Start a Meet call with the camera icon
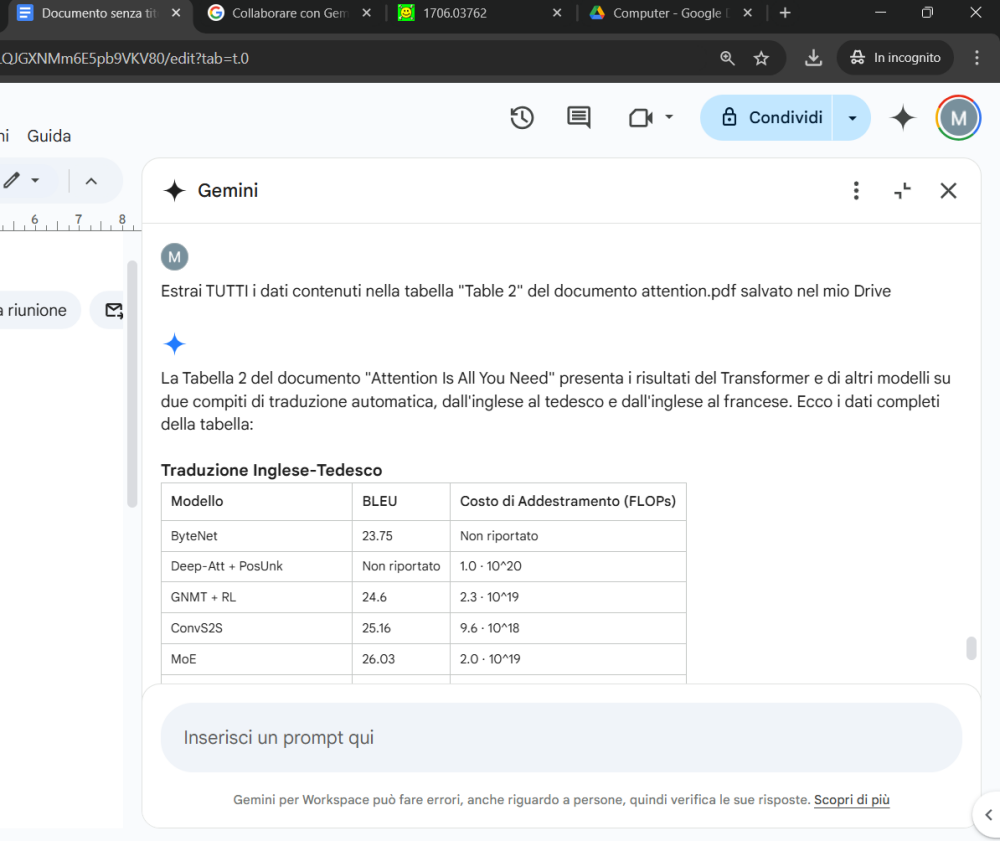The image size is (1000, 841). pos(641,118)
